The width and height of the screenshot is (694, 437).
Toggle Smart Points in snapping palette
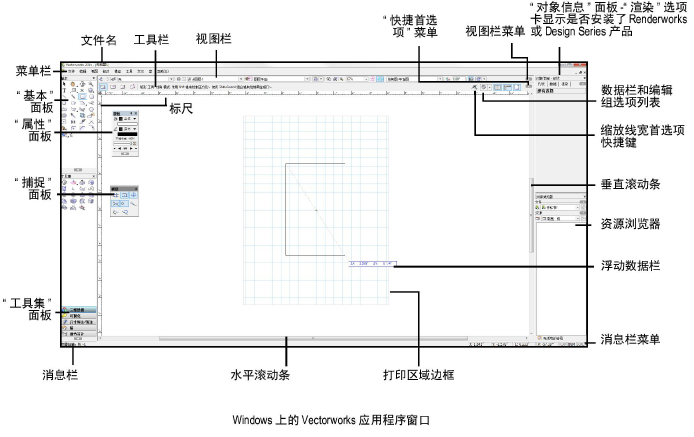tap(124, 204)
